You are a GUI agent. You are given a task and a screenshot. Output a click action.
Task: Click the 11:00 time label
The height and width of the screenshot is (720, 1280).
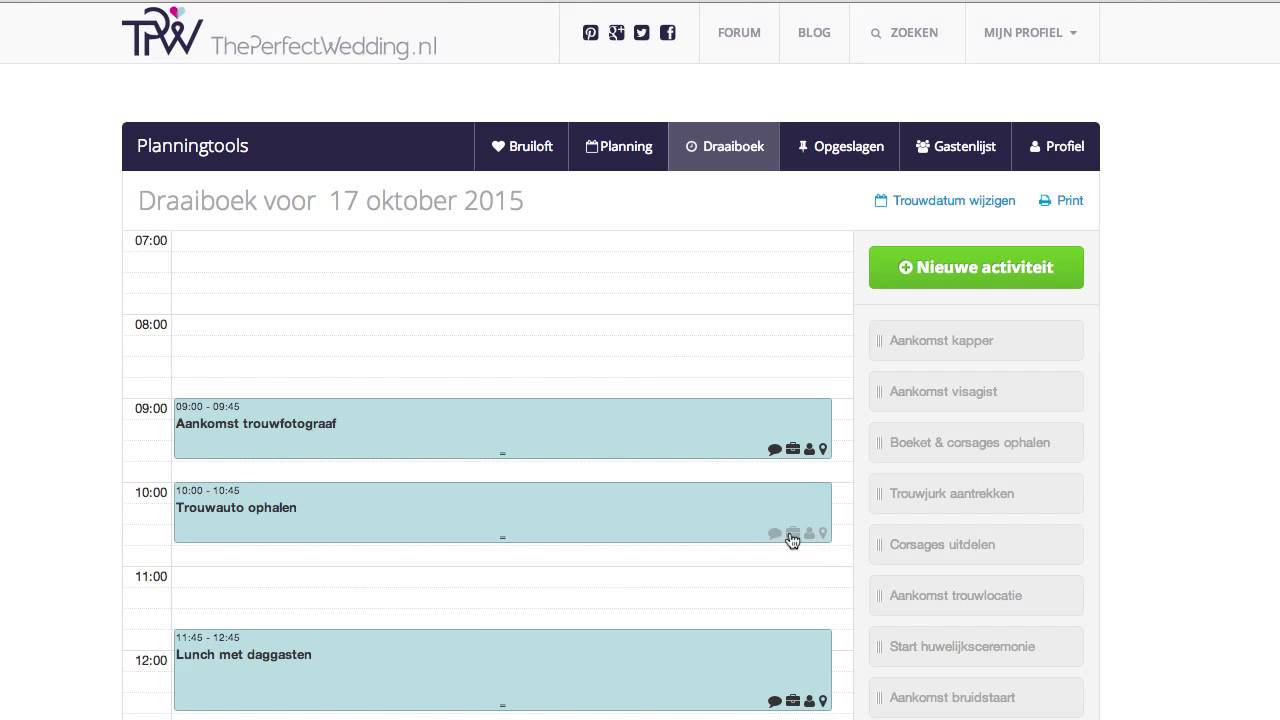(151, 577)
